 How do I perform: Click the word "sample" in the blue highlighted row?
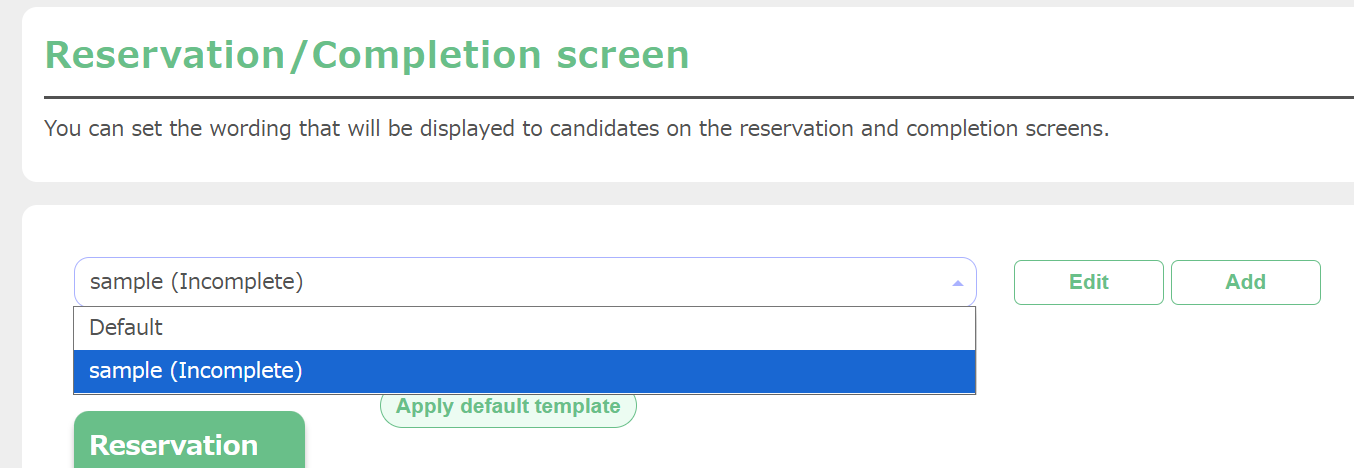pyautogui.click(x=125, y=371)
